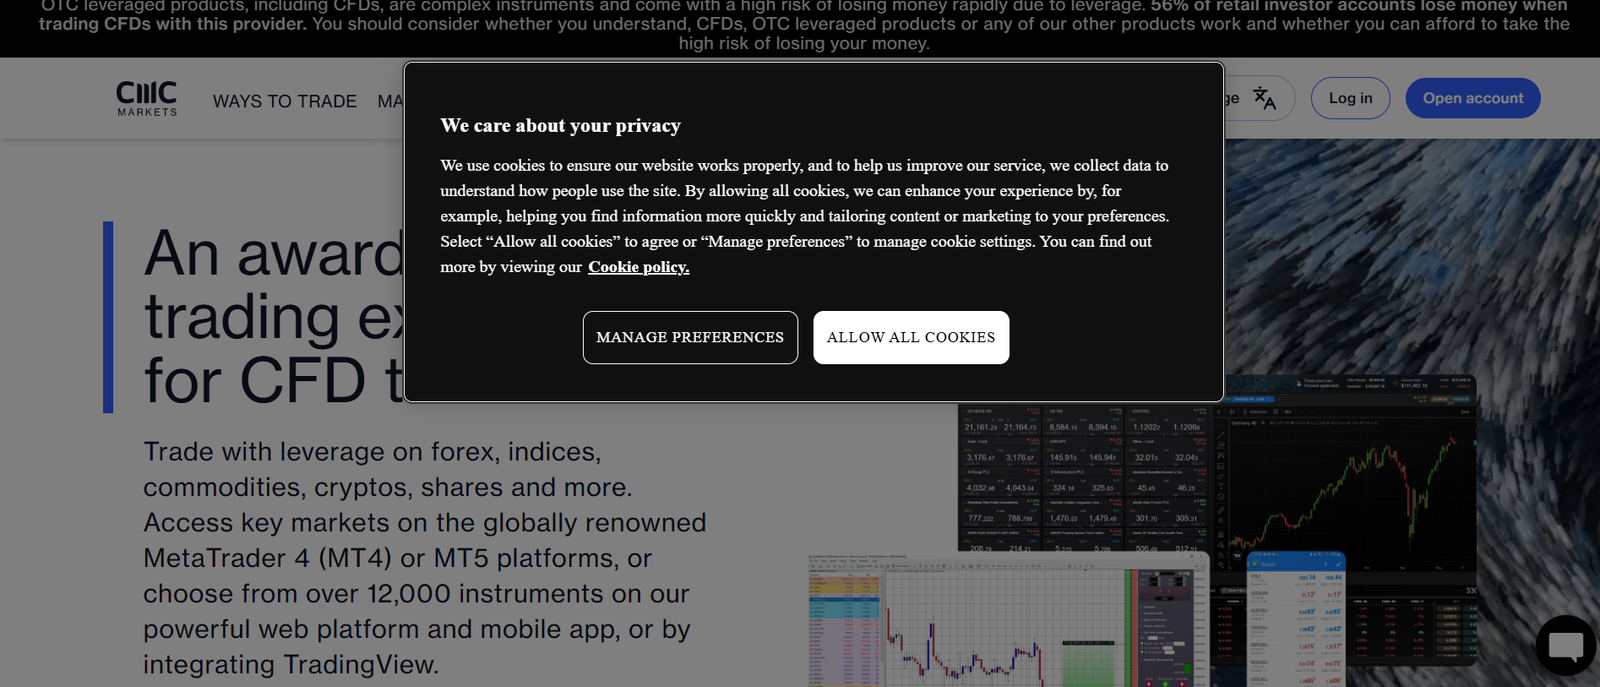This screenshot has width=1600, height=687.
Task: Open the Cookie policy link
Action: pos(638,267)
